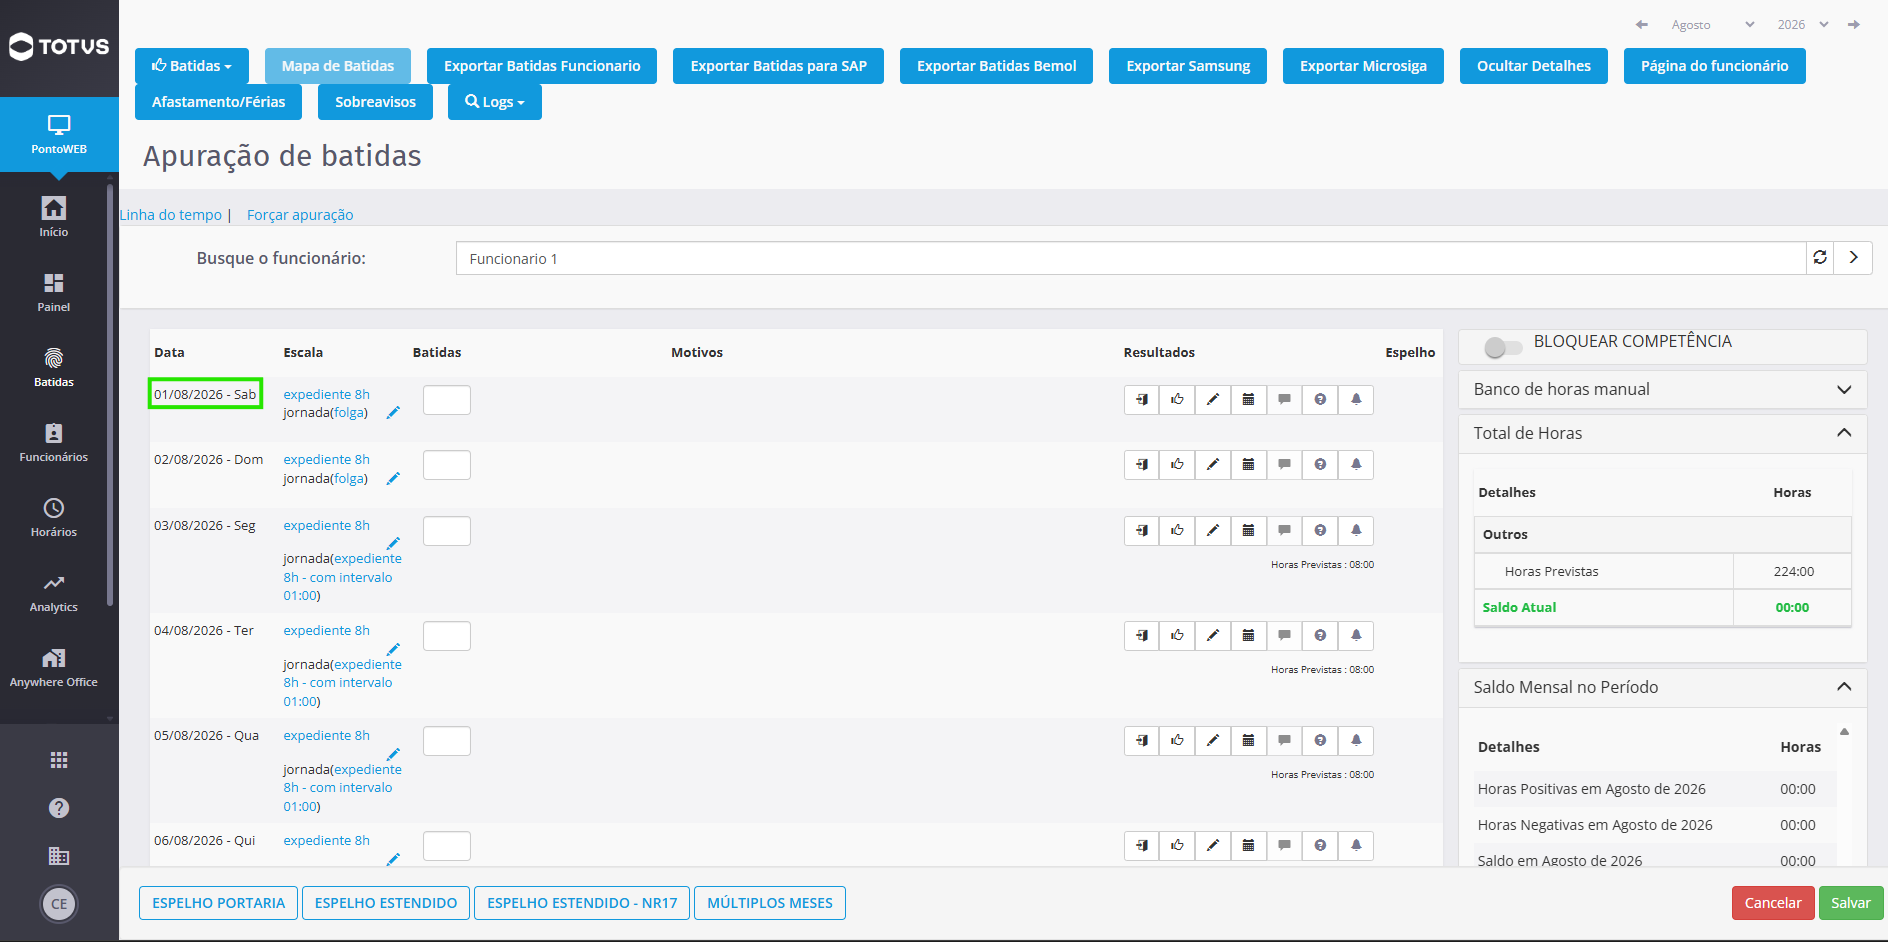Open Múltiplos Meses
Image resolution: width=1888 pixels, height=942 pixels.
[770, 903]
